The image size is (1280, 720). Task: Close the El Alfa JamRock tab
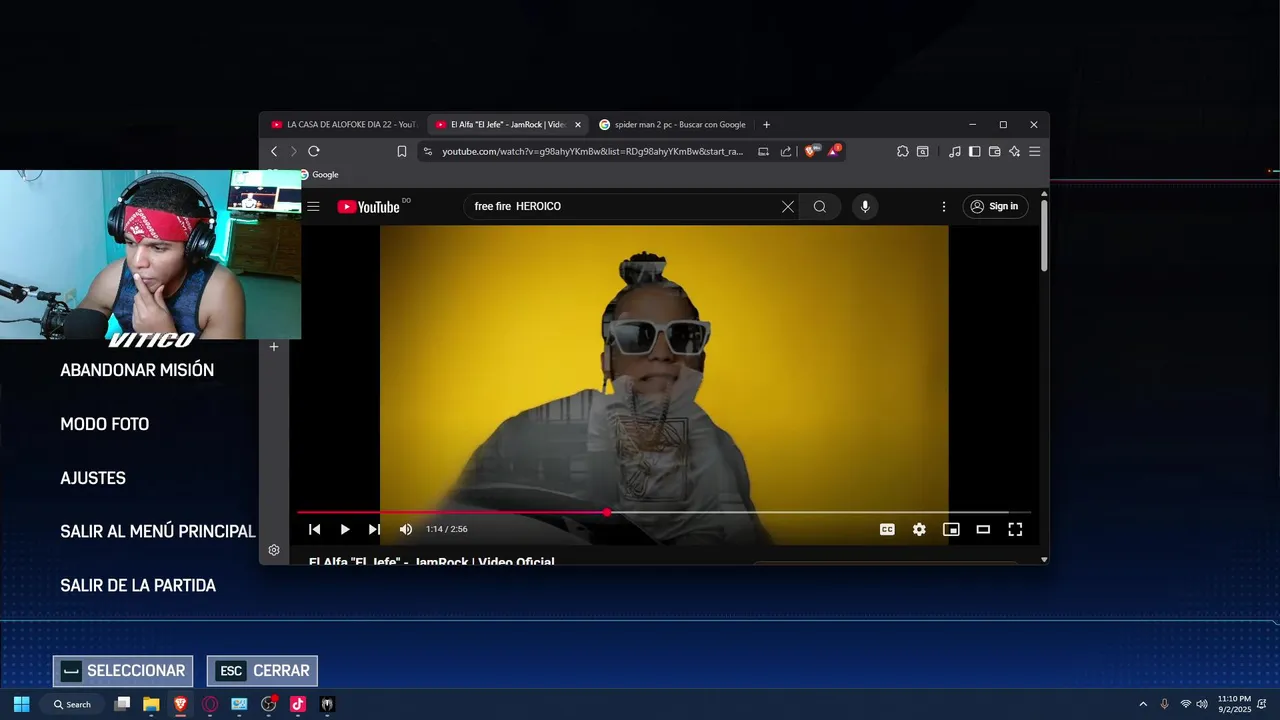click(x=577, y=125)
